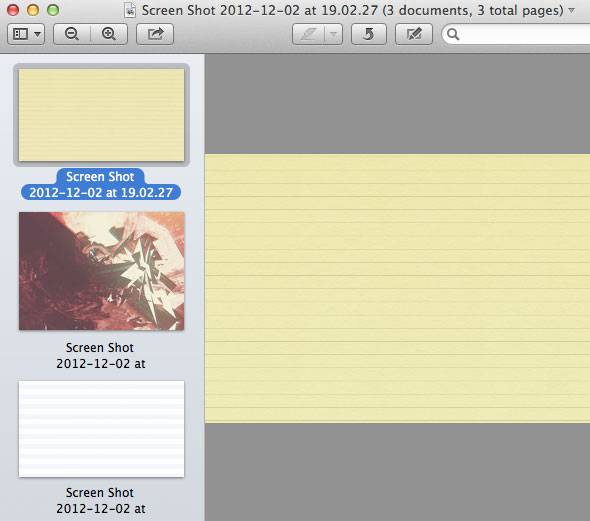Image resolution: width=590 pixels, height=521 pixels.
Task: Expand the highlight color dropdown arrow
Action: tap(333, 34)
